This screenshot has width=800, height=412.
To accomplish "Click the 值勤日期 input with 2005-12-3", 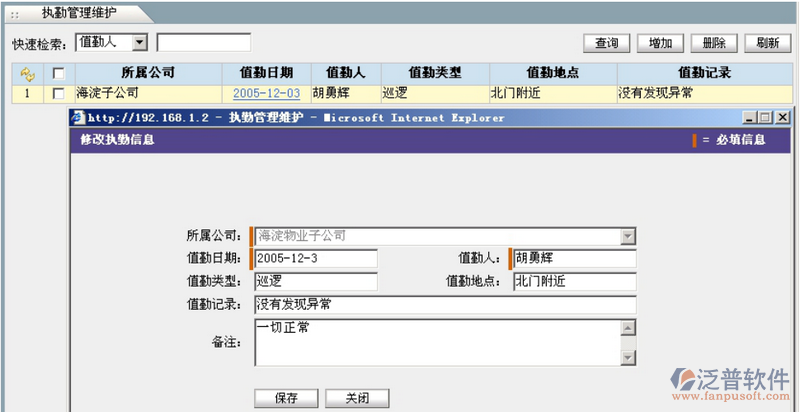I will click(316, 259).
